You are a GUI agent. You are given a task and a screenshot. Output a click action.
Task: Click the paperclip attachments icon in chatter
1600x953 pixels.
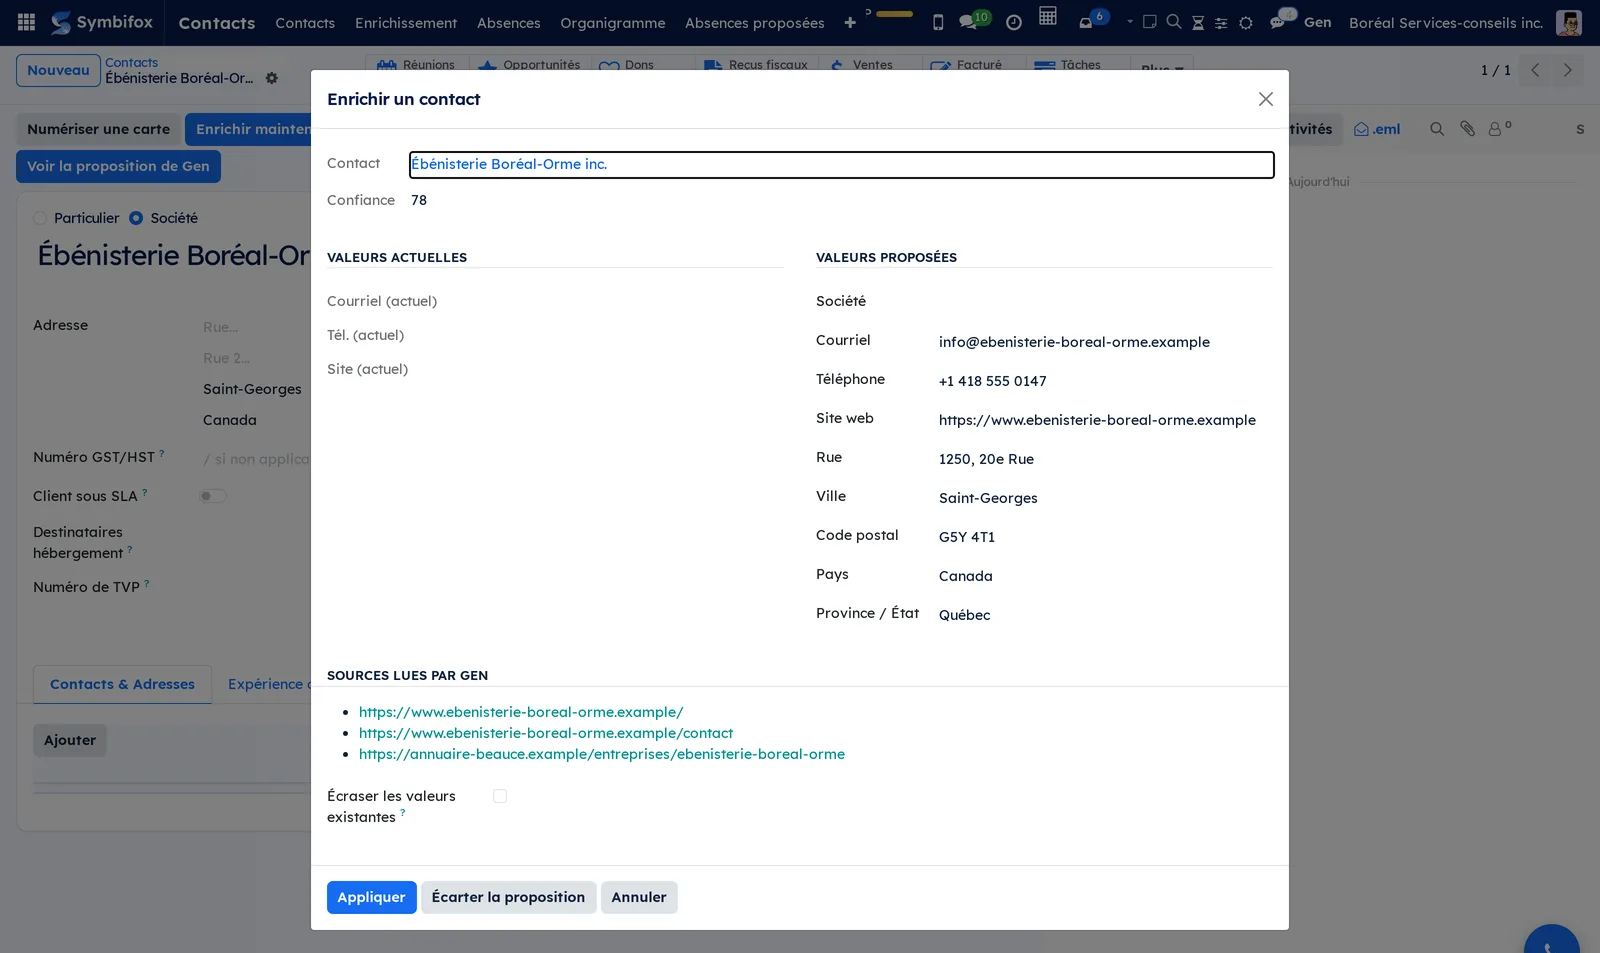point(1467,129)
